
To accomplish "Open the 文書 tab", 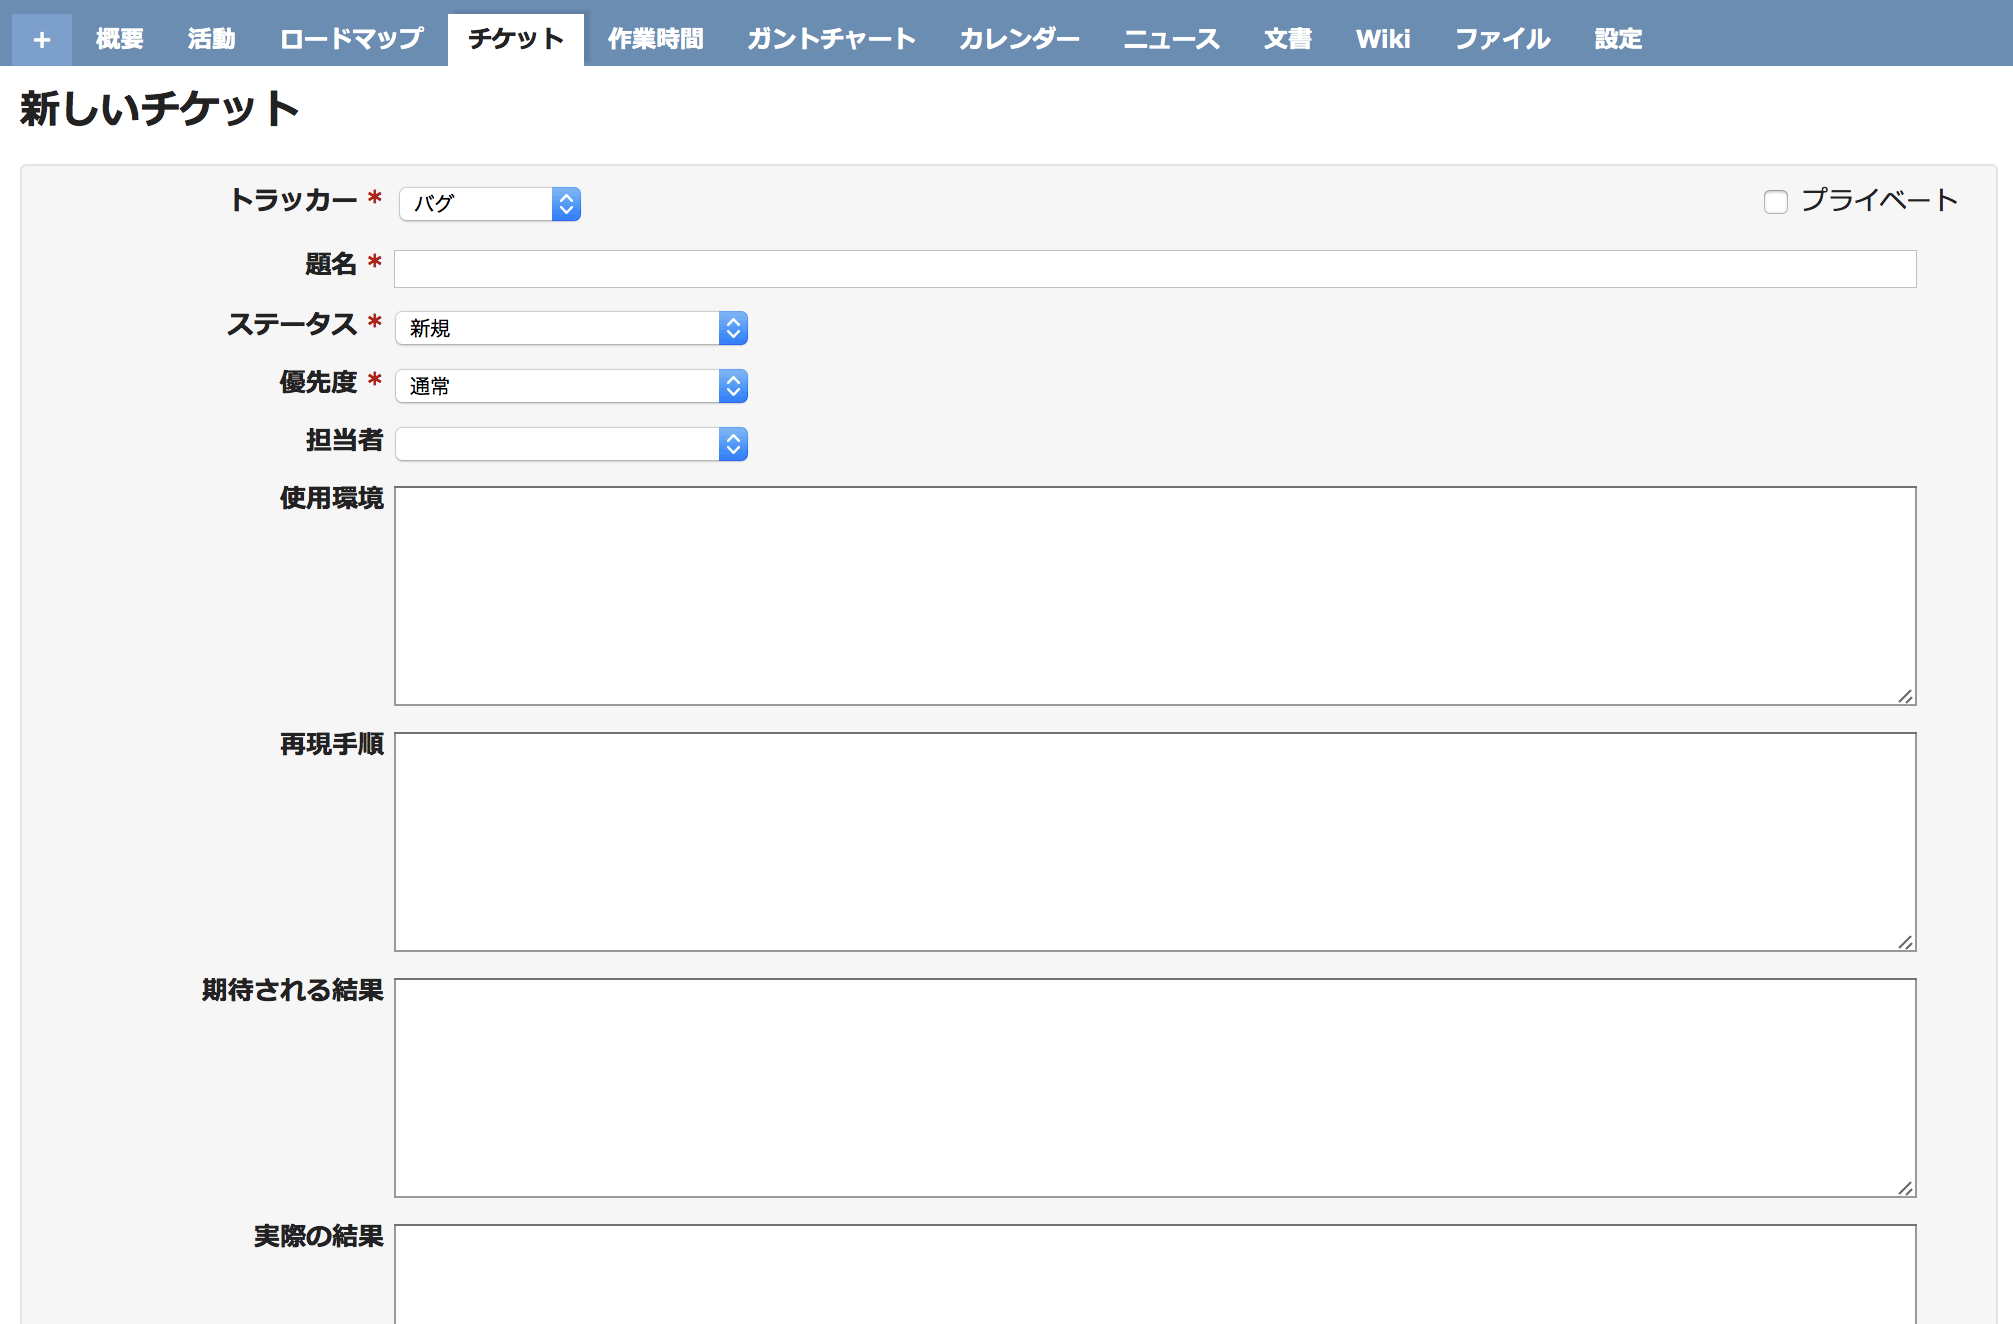I will (x=1288, y=40).
